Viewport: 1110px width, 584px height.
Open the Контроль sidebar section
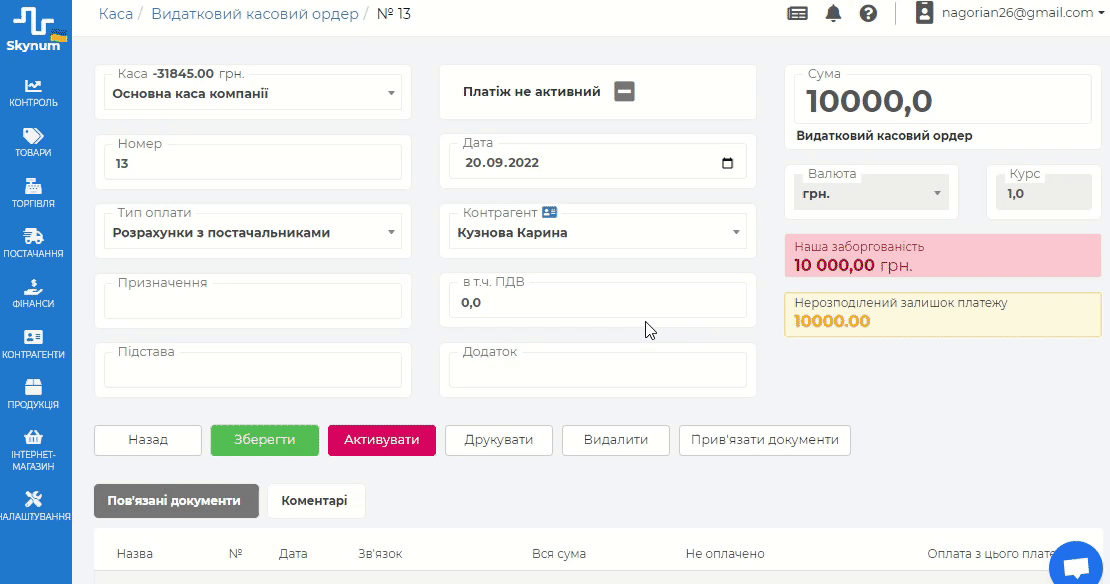pos(33,92)
